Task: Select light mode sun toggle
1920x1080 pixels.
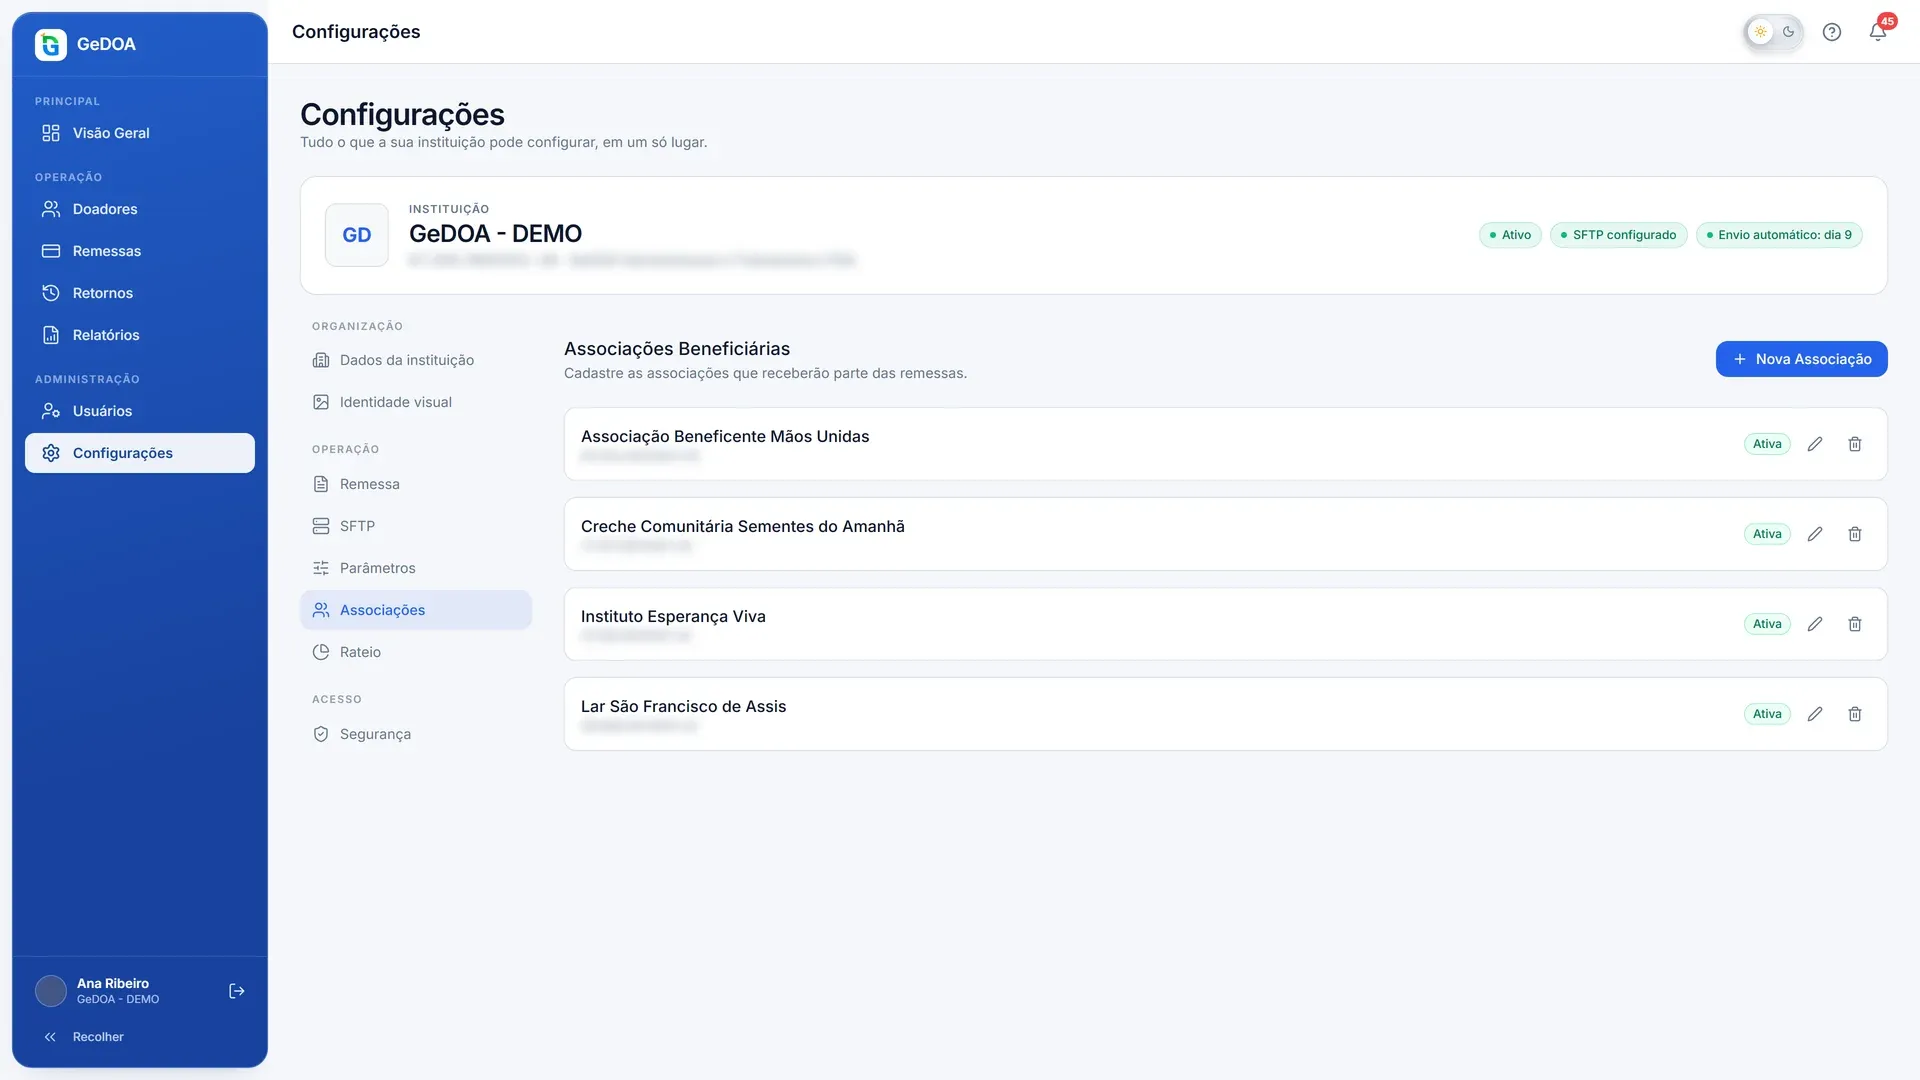Action: coord(1761,32)
